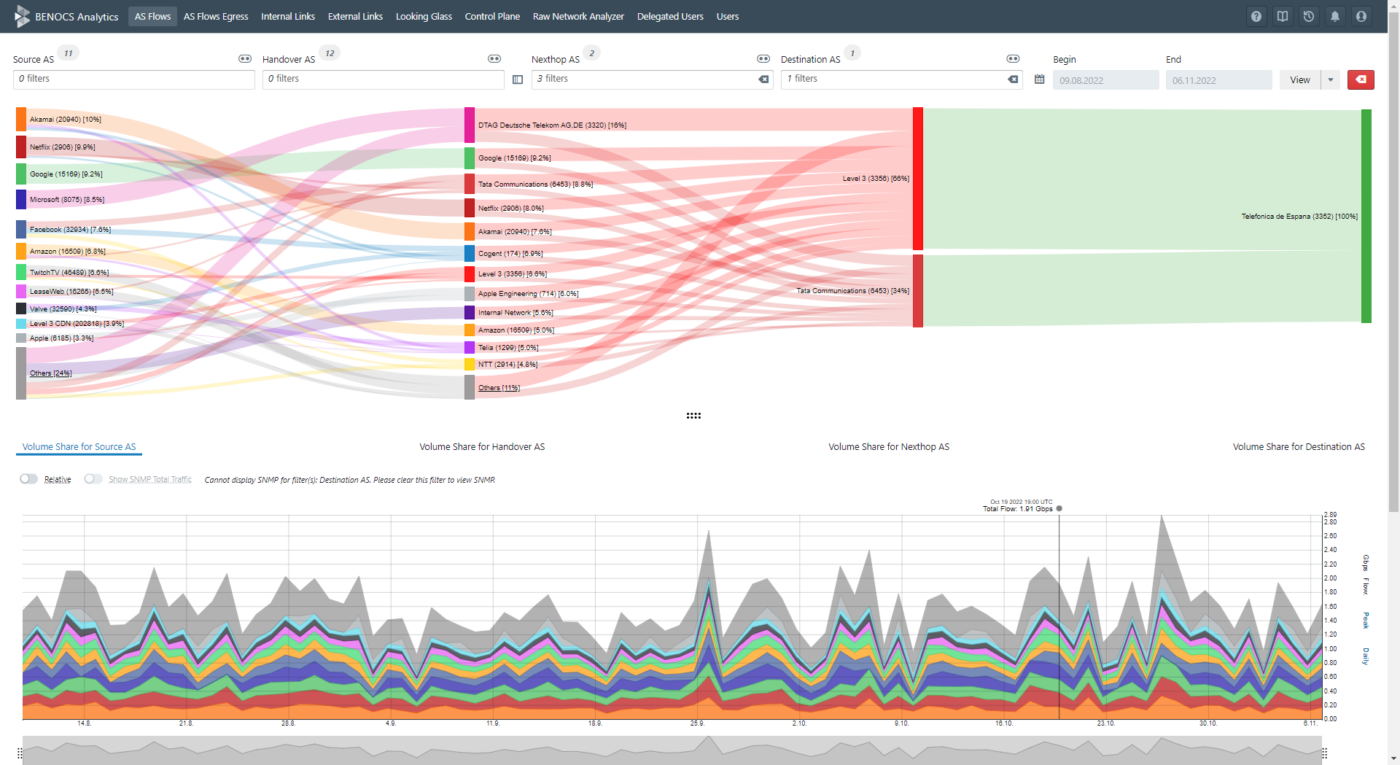Switch to Volume Share for Handover AS tab
Viewport: 1400px width, 765px height.
(482, 447)
